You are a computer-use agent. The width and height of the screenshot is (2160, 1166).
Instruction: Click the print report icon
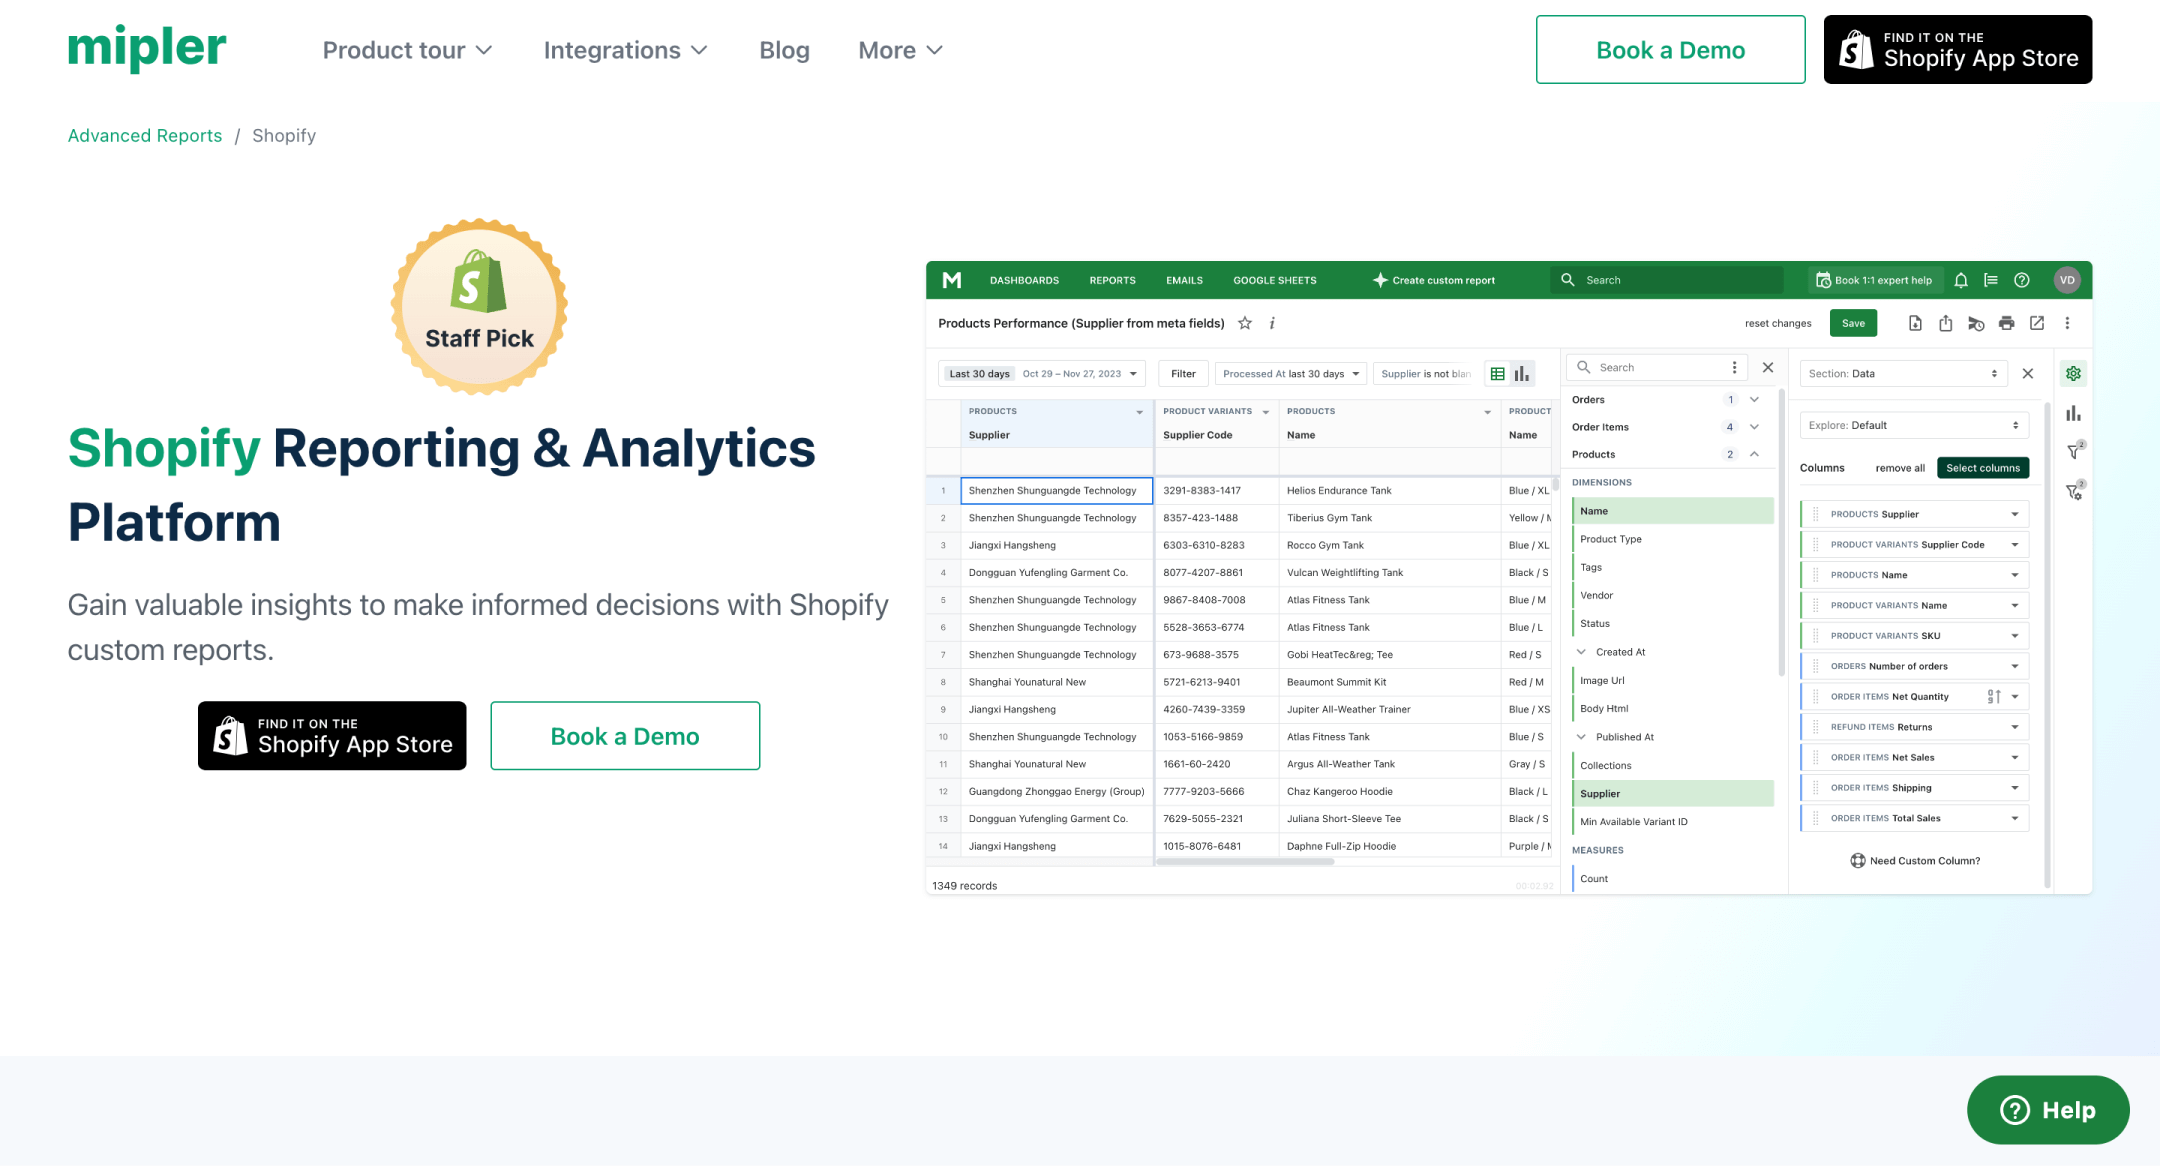coord(2006,323)
